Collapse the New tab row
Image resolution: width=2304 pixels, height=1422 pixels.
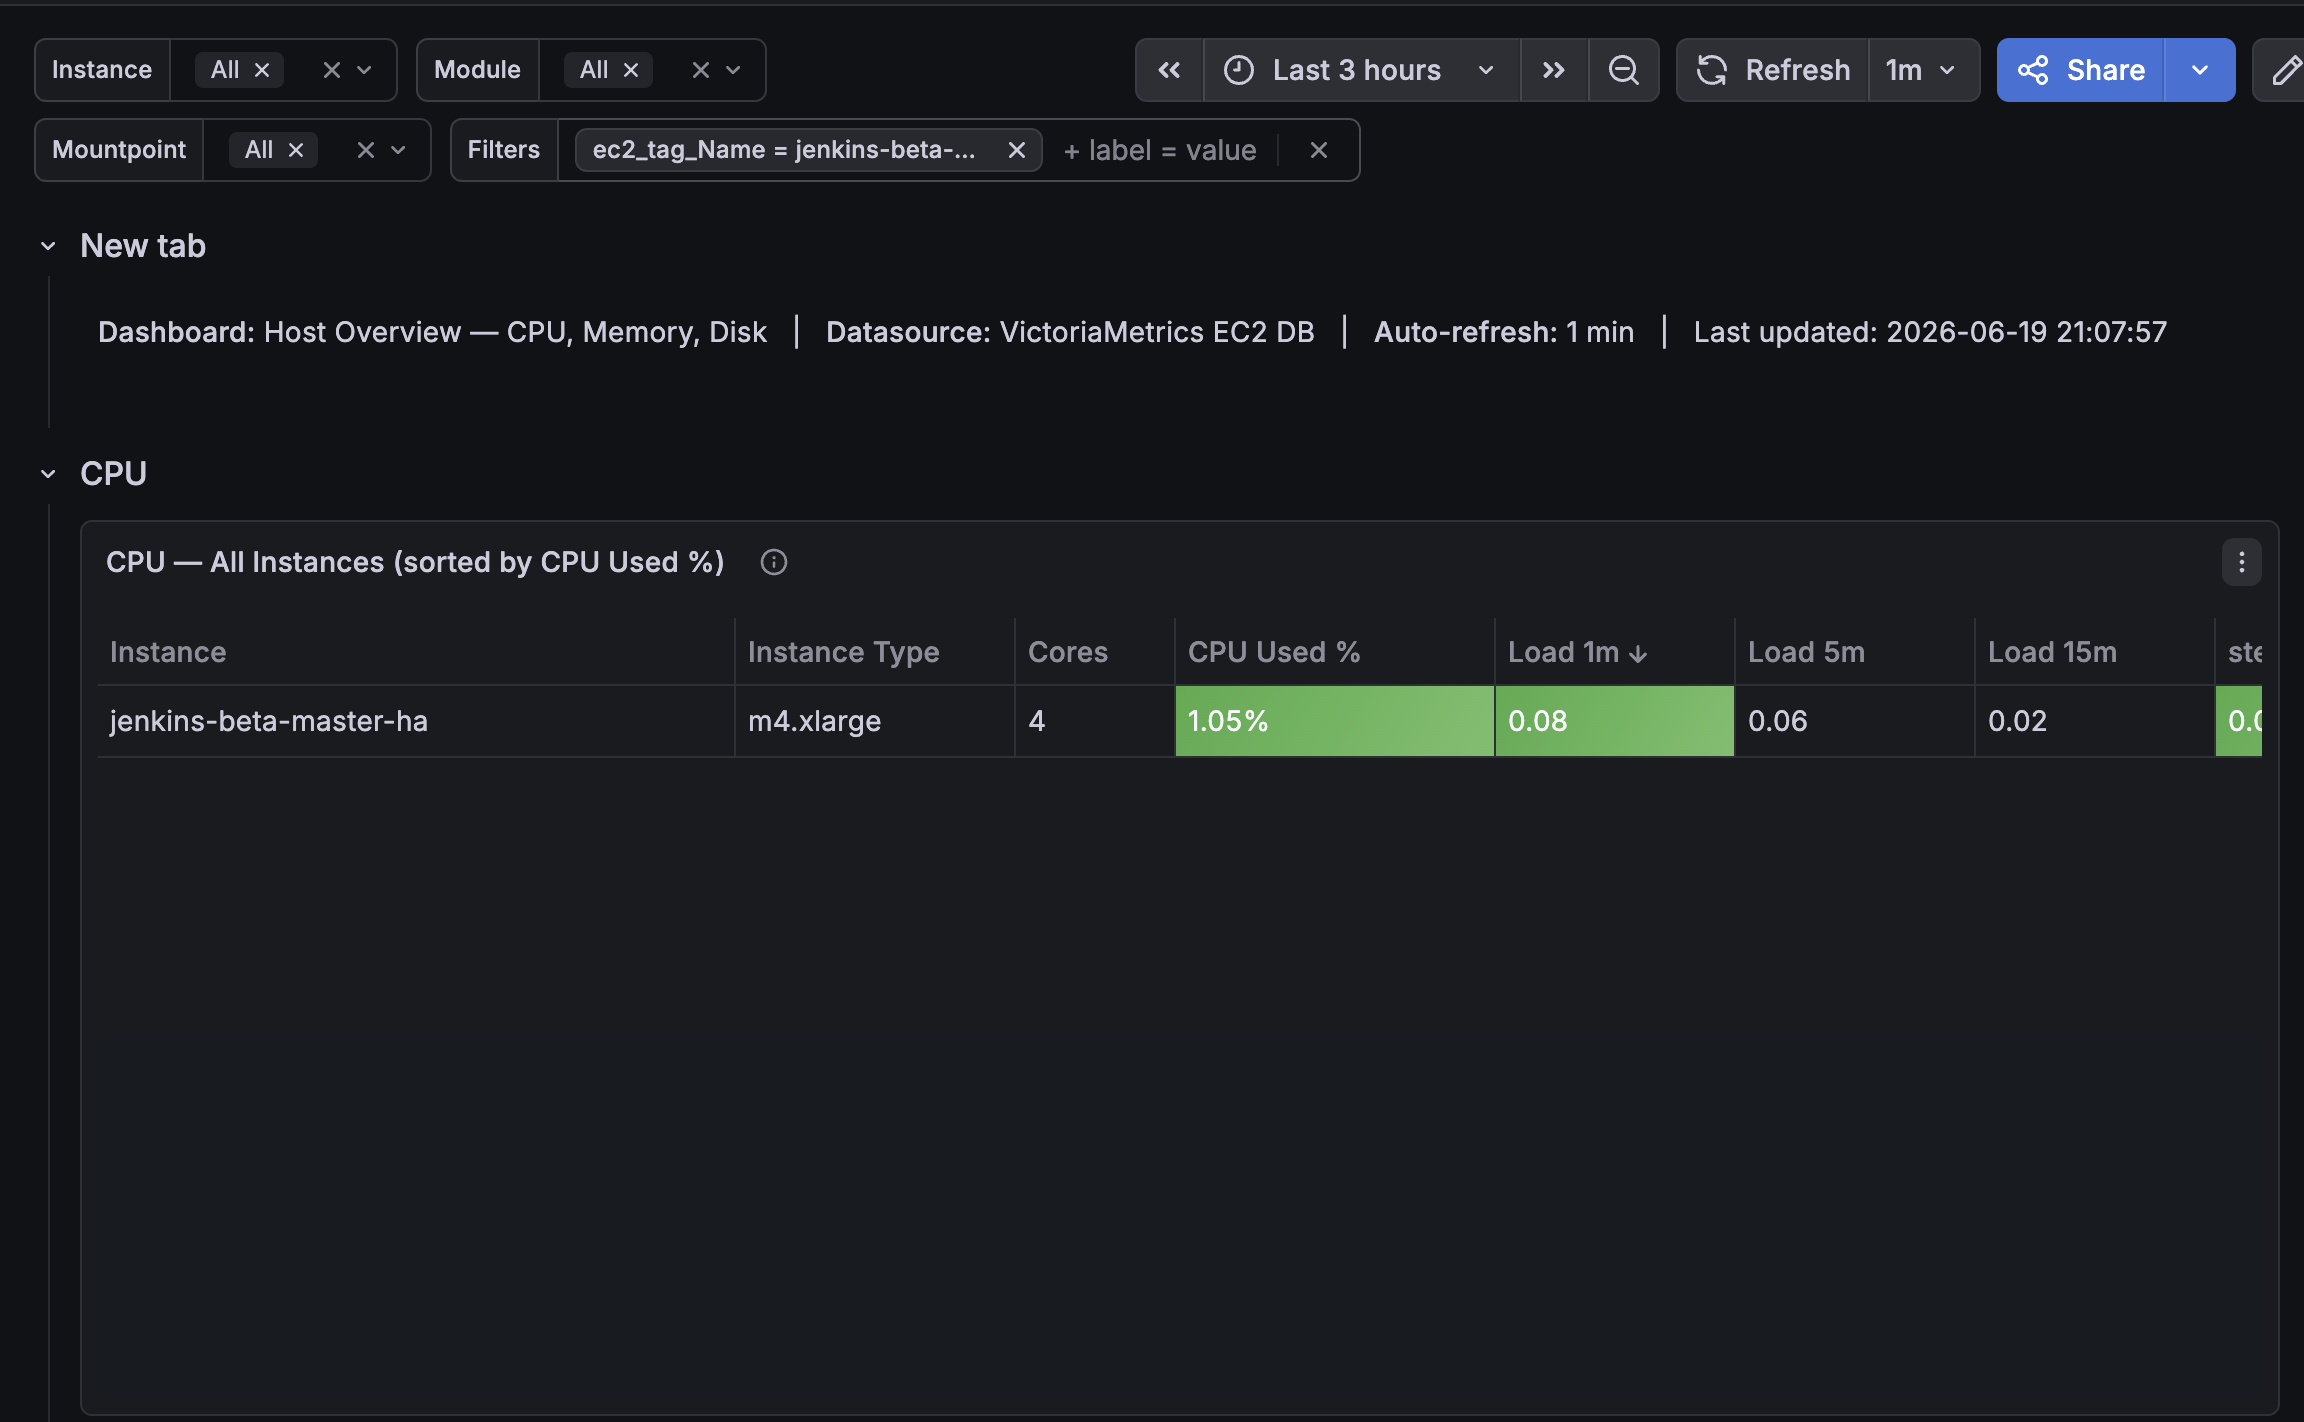coord(48,246)
